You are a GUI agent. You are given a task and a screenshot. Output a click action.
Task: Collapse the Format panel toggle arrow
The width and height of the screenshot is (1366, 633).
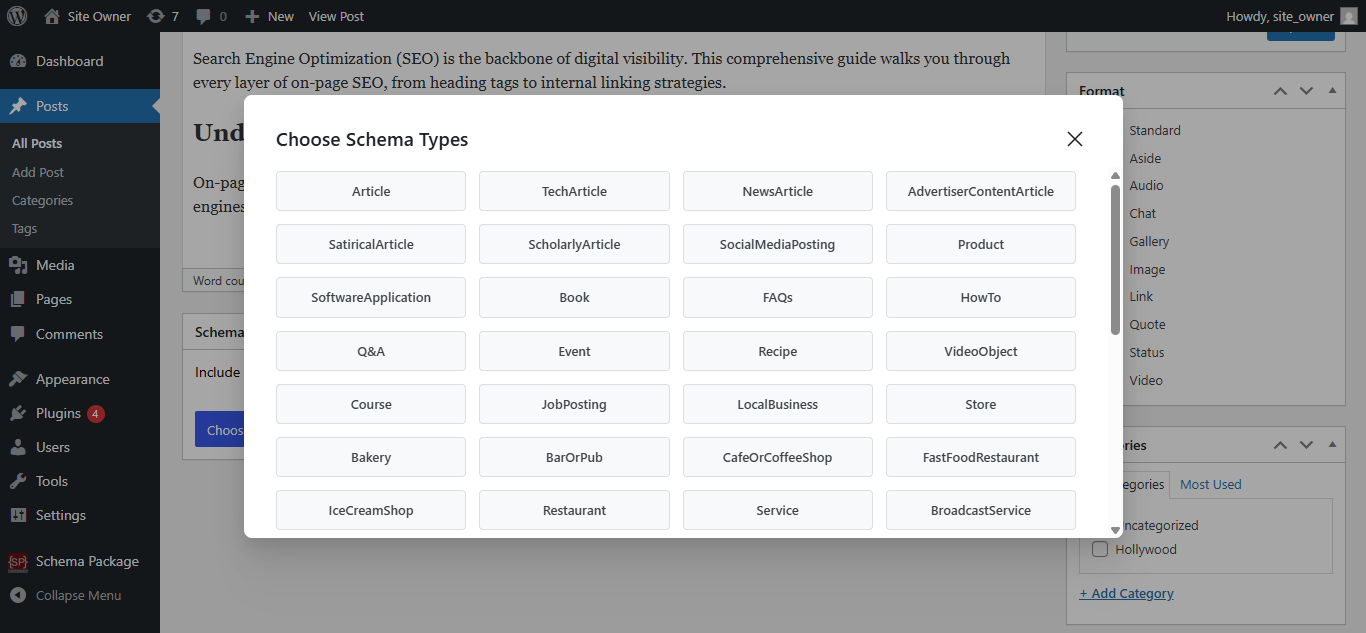click(1332, 91)
